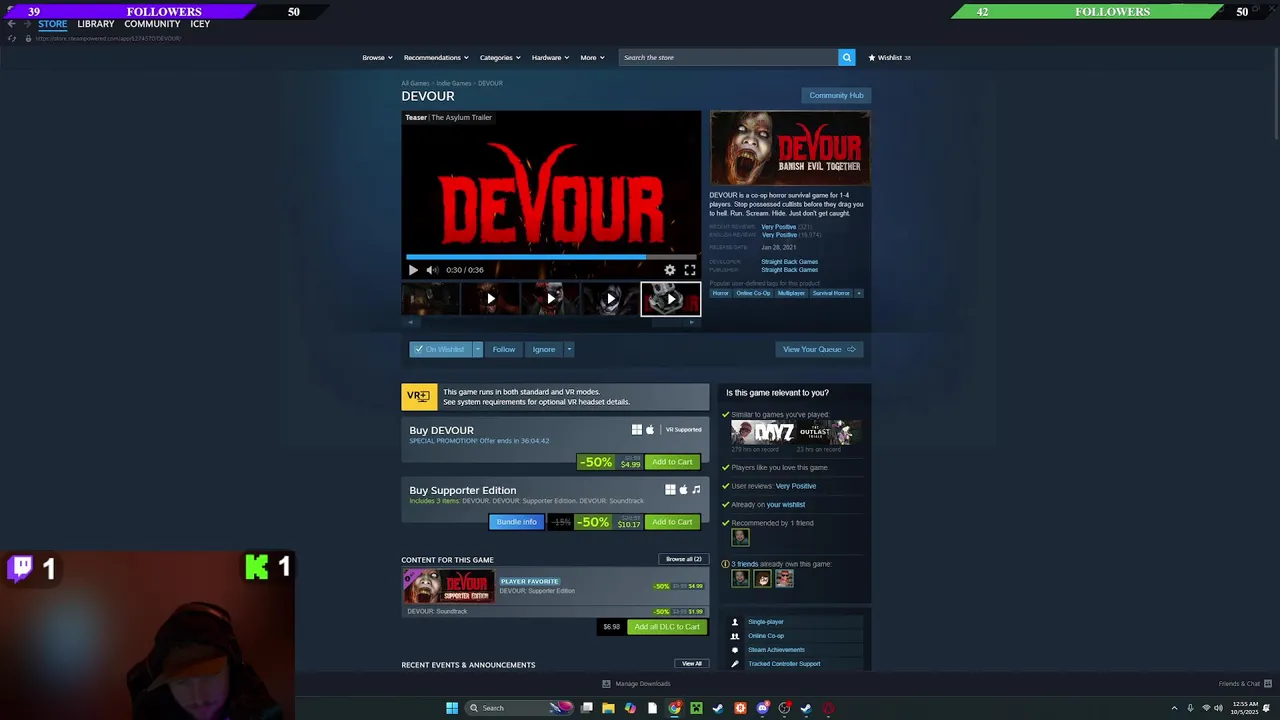Open the ICEY profile tab

point(200,24)
